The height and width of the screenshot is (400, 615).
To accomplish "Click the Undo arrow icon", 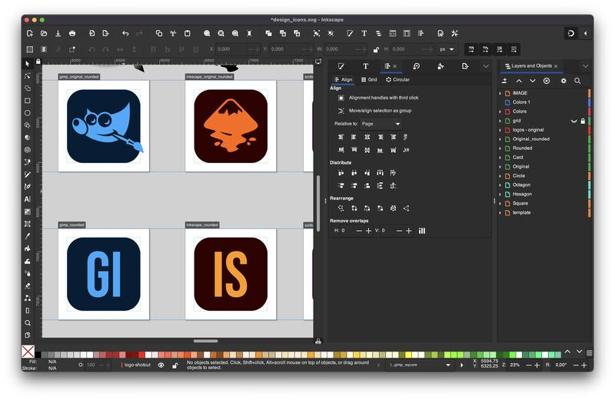I will 126,34.
